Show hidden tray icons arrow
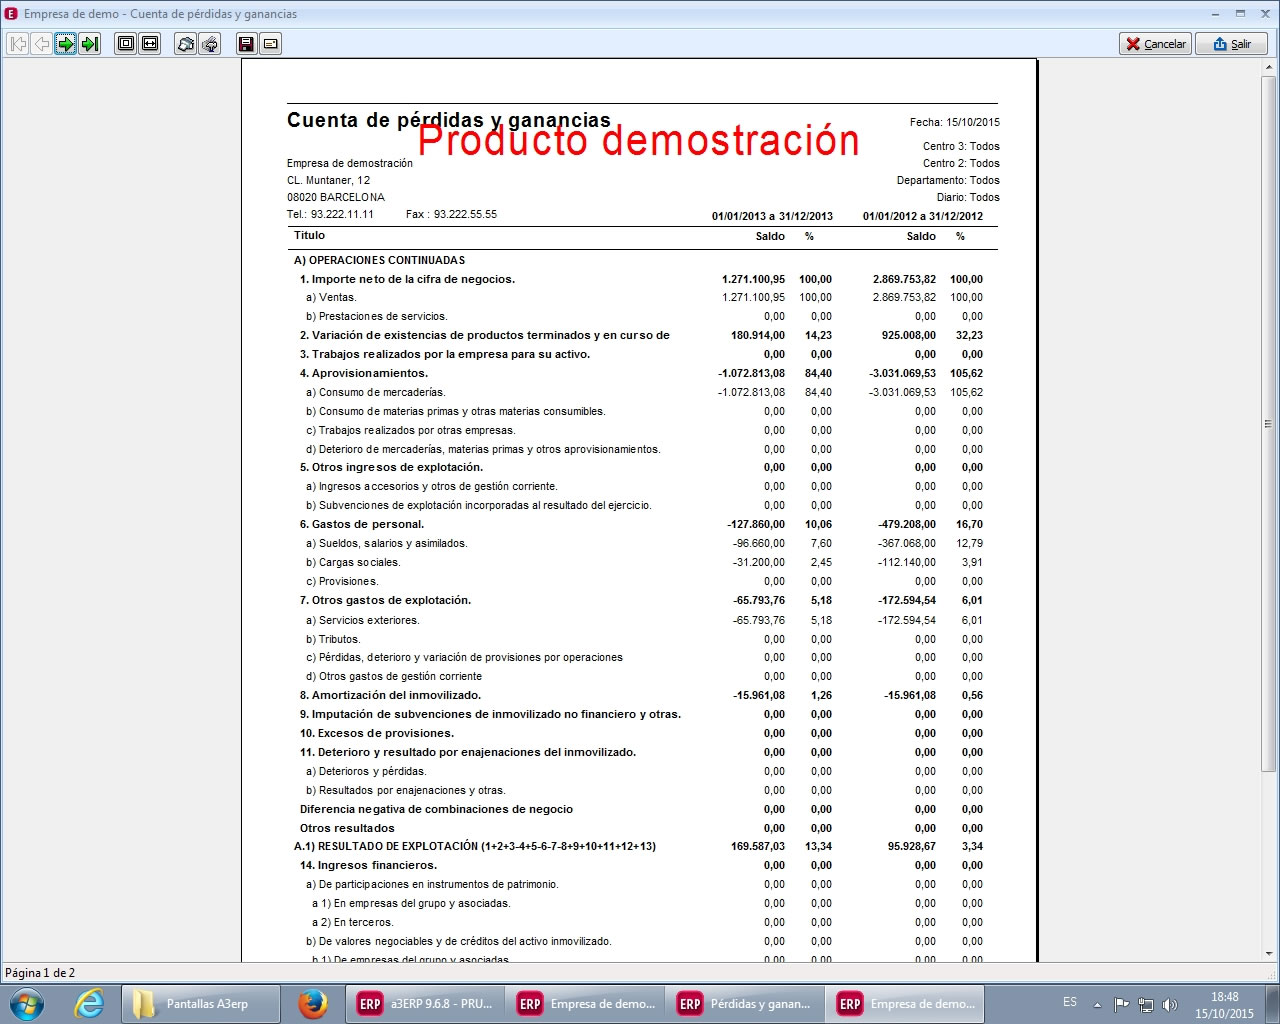 pyautogui.click(x=1097, y=1004)
